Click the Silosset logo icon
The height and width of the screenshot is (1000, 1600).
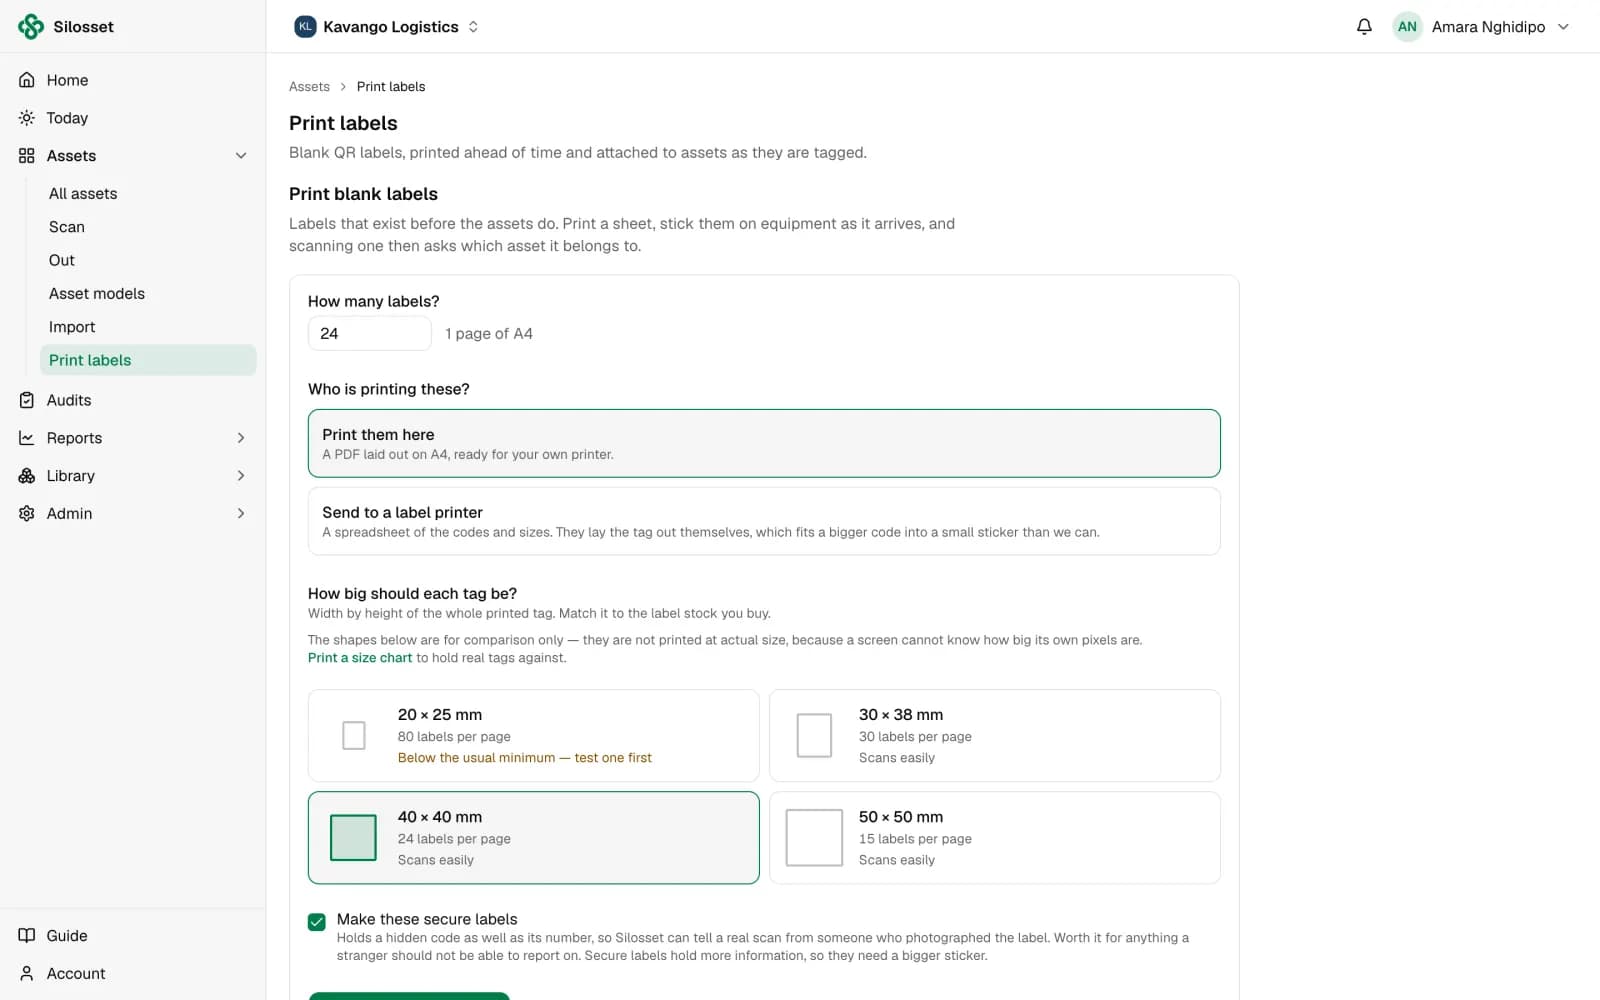tap(31, 27)
